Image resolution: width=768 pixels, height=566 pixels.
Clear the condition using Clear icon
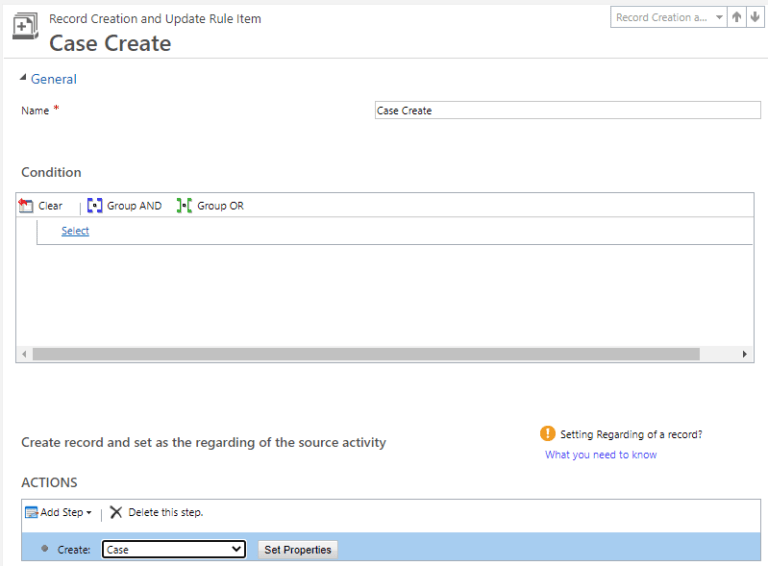pos(26,206)
